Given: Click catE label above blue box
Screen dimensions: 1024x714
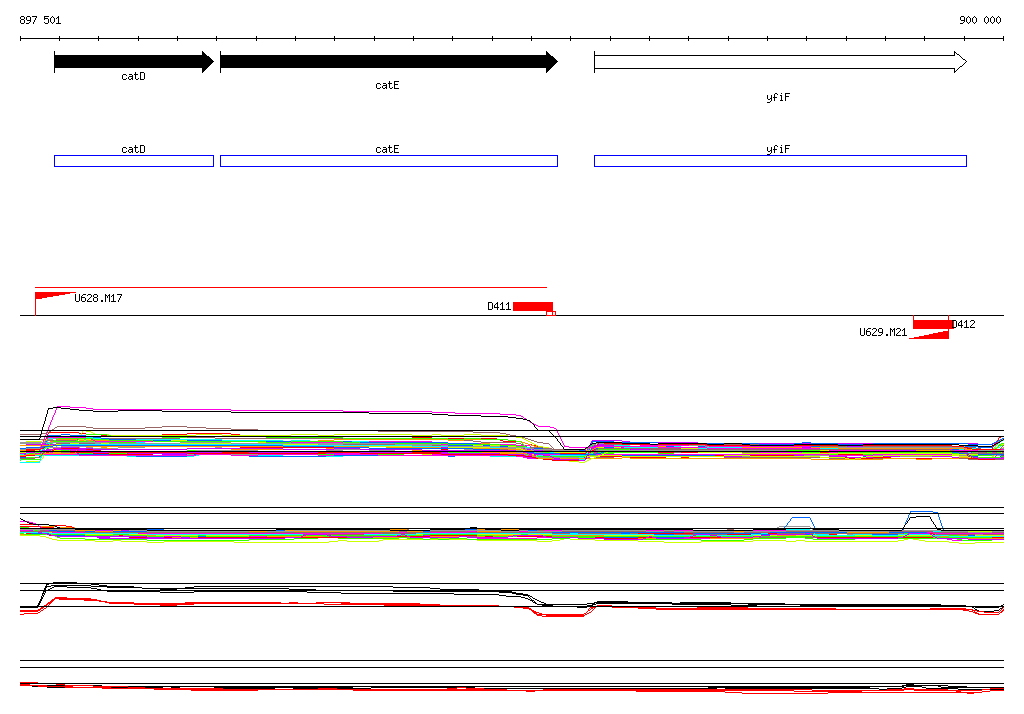Looking at the screenshot, I should (x=387, y=149).
